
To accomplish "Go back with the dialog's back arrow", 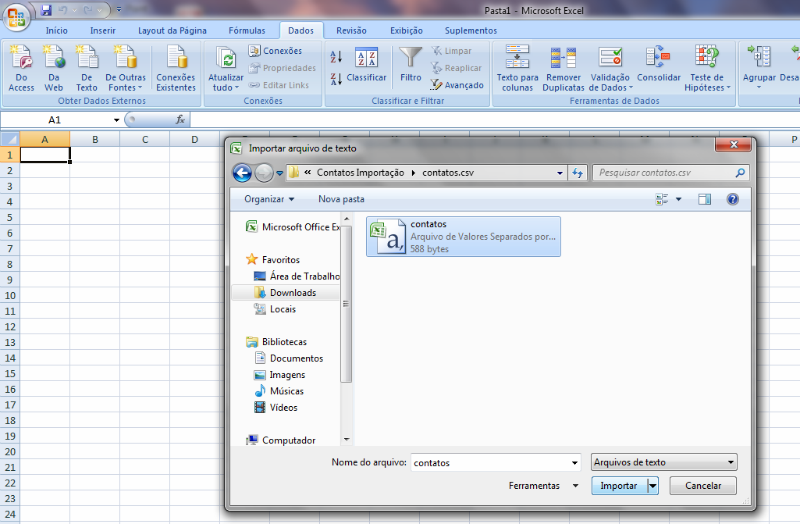I will click(x=242, y=173).
